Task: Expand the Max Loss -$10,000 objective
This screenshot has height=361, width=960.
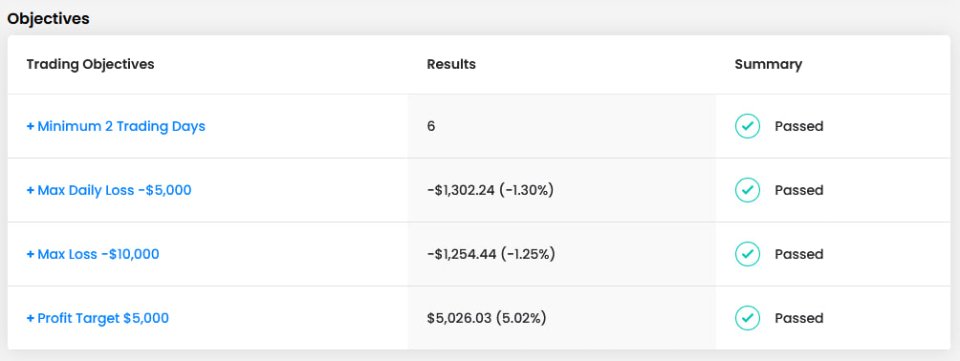Action: coord(92,254)
